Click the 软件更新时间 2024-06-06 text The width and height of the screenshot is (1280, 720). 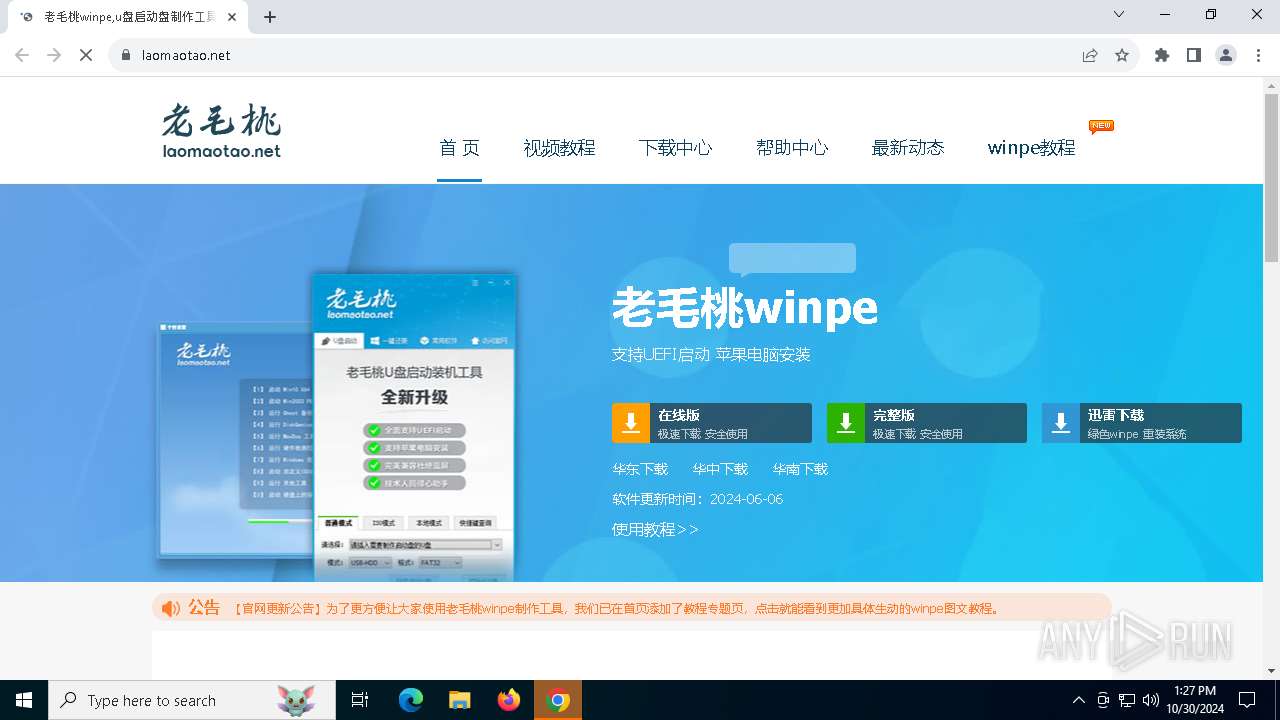[x=698, y=499]
